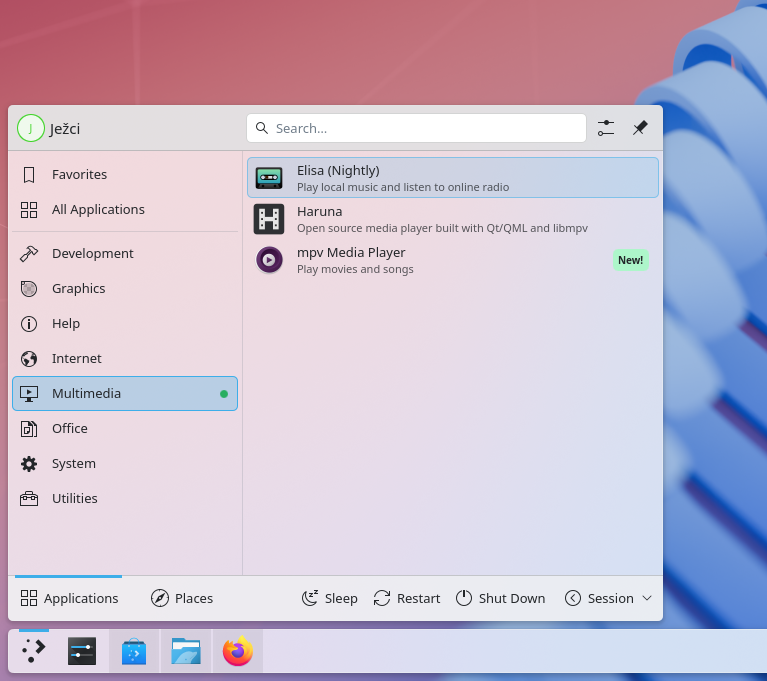Show All Applications
Viewport: 767px width, 681px height.
pos(125,209)
